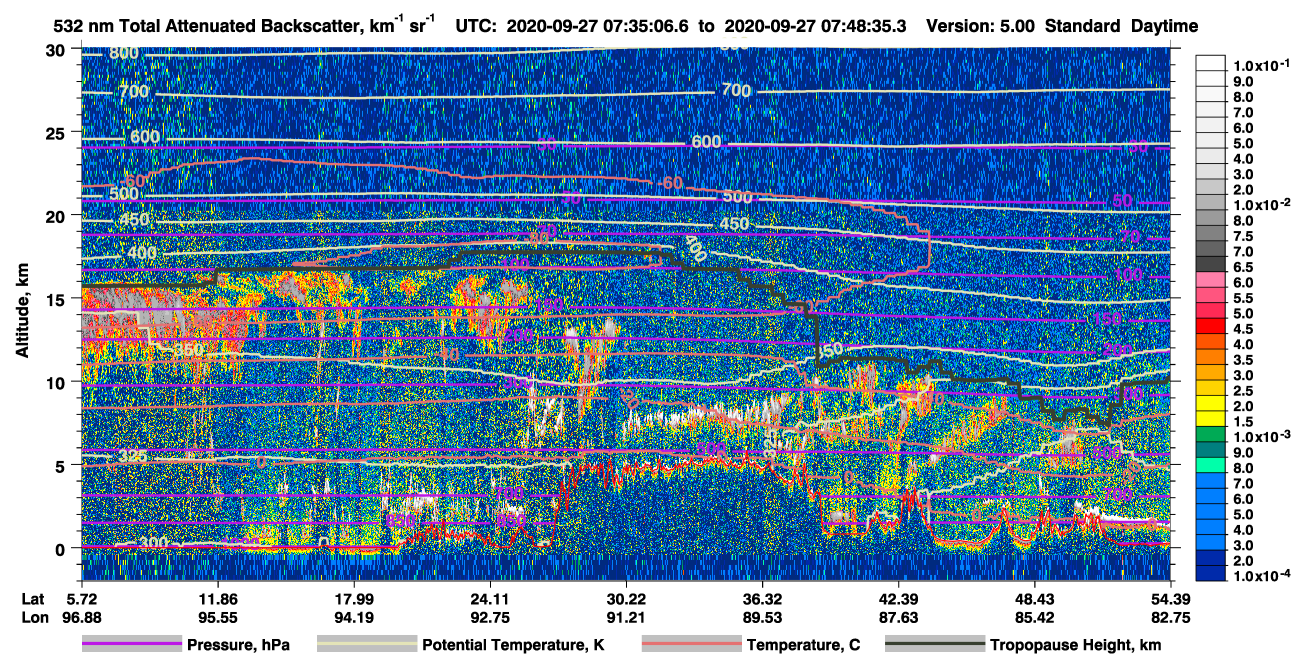Image resolution: width=1300 pixels, height=667 pixels.
Task: Click the 'Tropopause Height, km' legend label
Action: [1076, 645]
